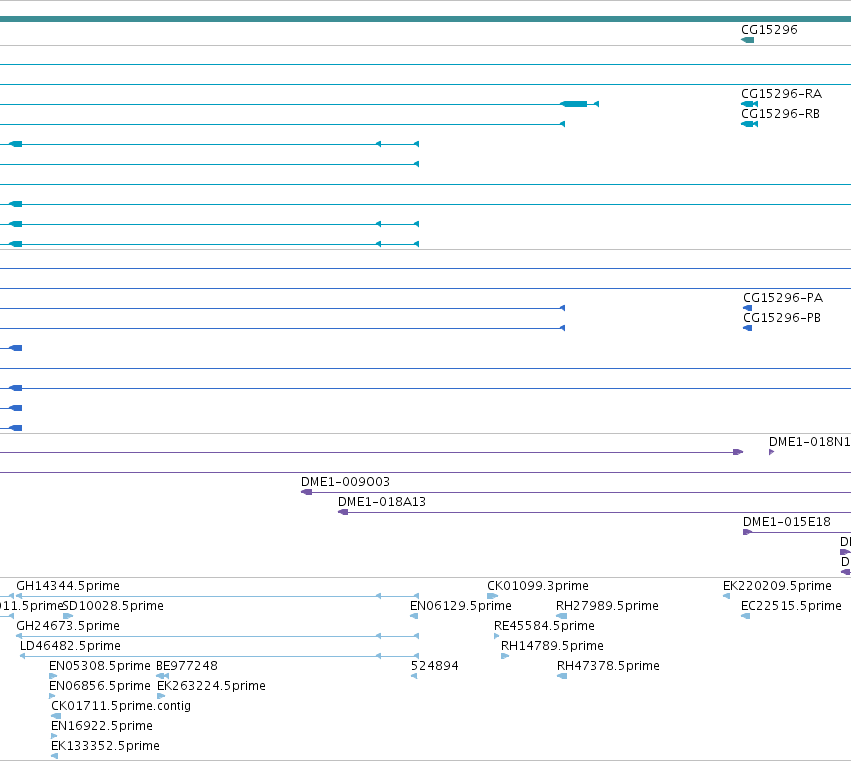851x761 pixels.
Task: Select the EC22515.5prime EST label
Action: [791, 606]
